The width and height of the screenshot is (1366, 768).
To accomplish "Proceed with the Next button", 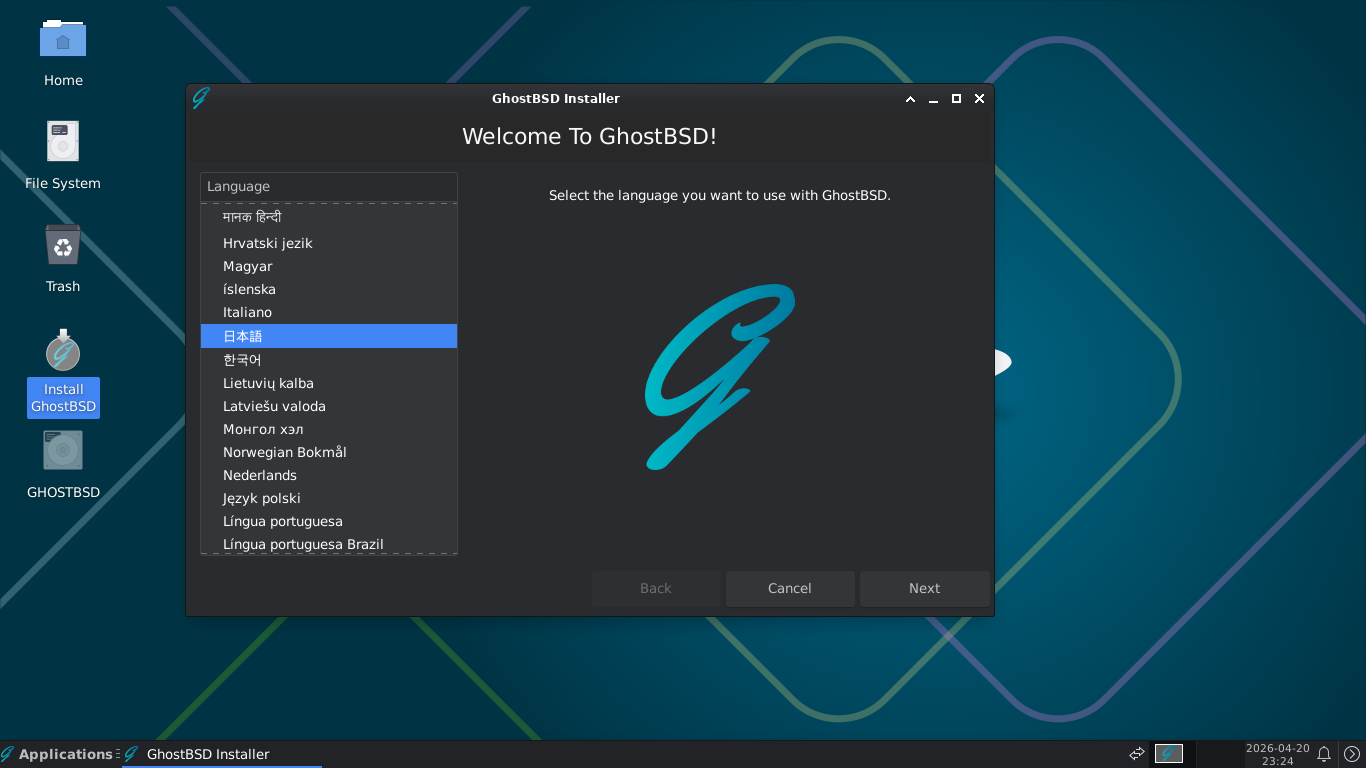I will click(924, 589).
